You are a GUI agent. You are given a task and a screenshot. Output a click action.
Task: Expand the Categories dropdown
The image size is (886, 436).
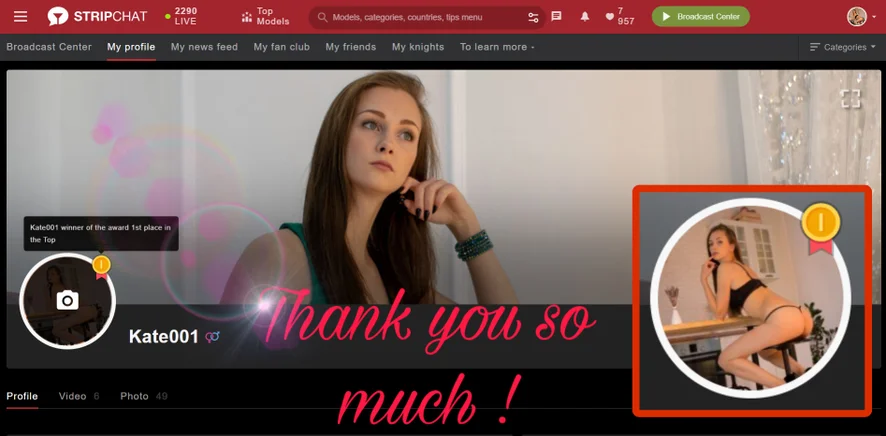842,47
